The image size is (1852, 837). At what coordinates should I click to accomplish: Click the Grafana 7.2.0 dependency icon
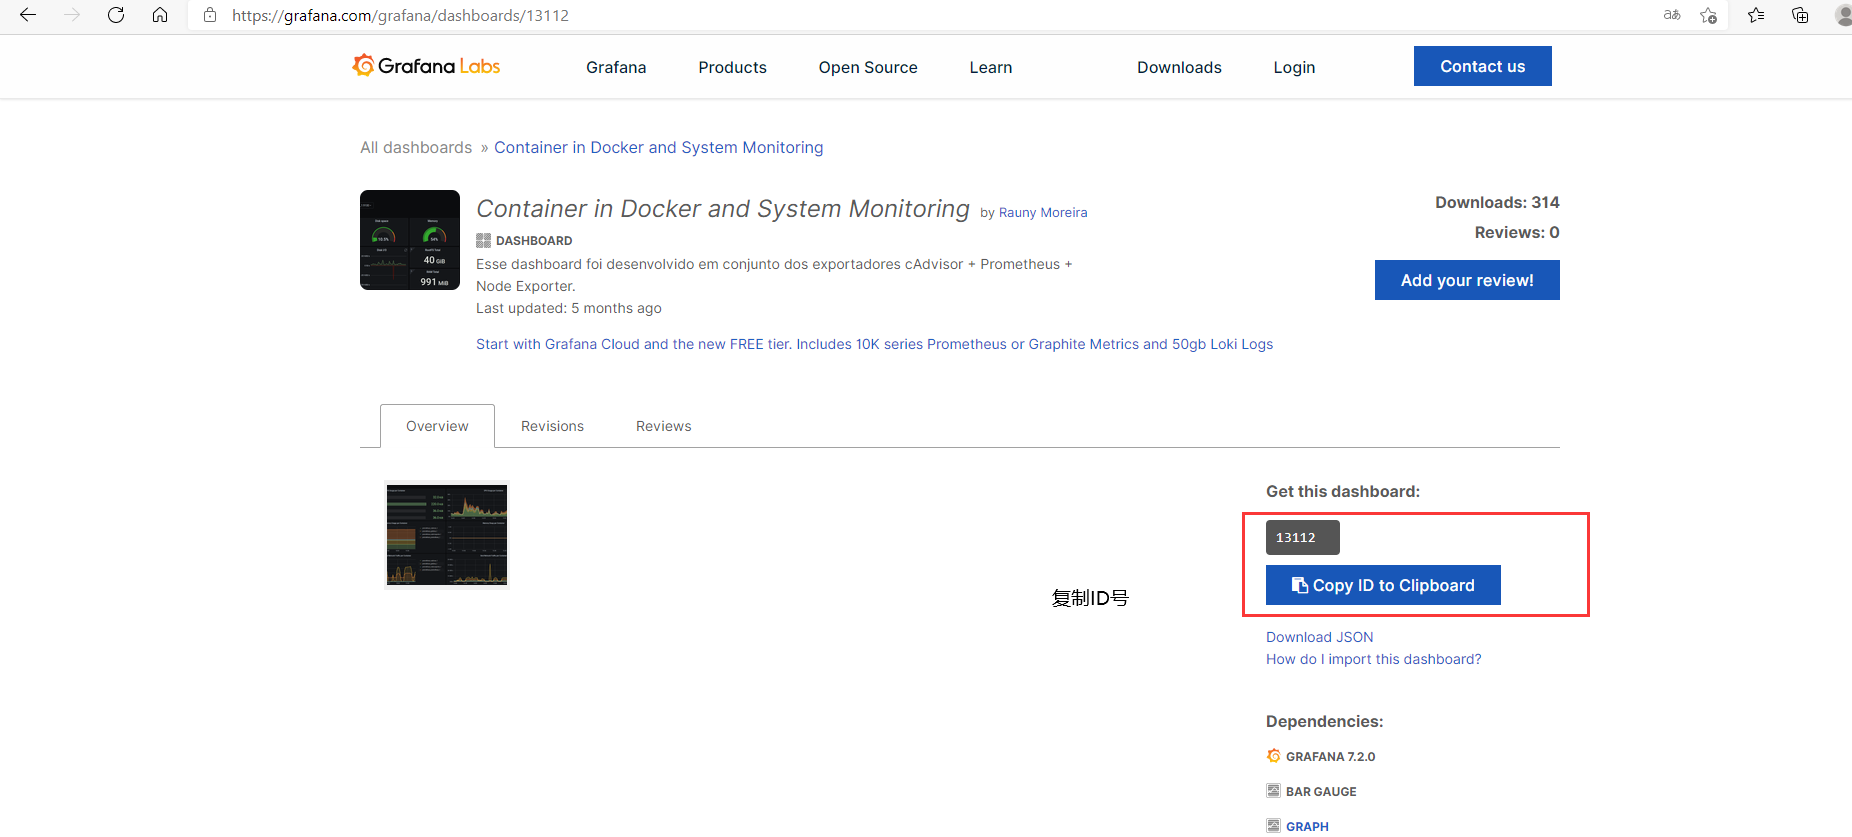click(x=1273, y=756)
